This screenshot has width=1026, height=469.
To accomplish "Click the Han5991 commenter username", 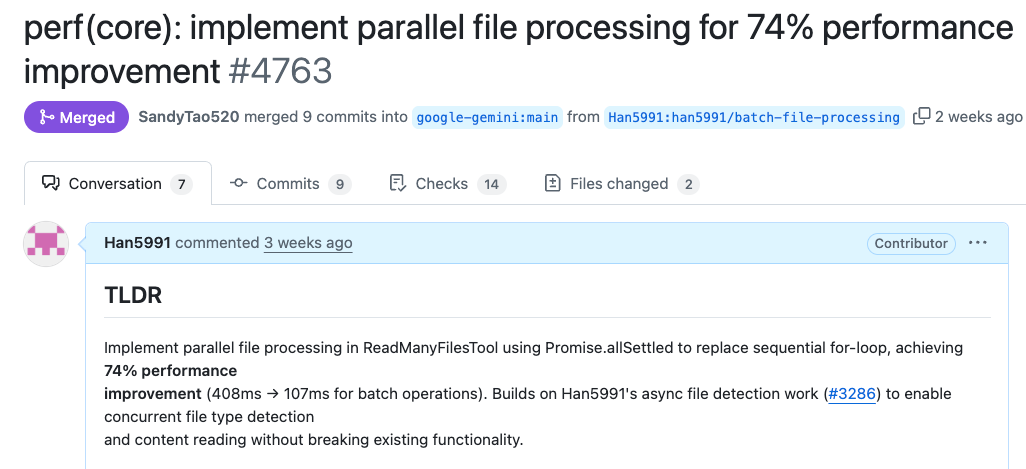I will 137,243.
